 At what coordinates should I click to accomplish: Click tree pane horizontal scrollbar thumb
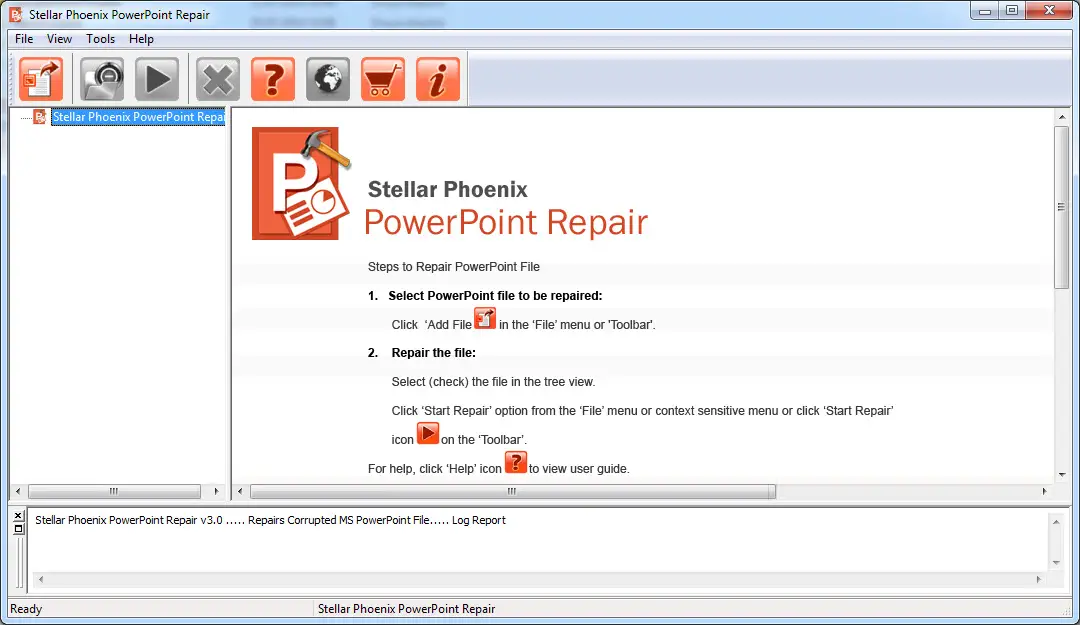tap(114, 491)
